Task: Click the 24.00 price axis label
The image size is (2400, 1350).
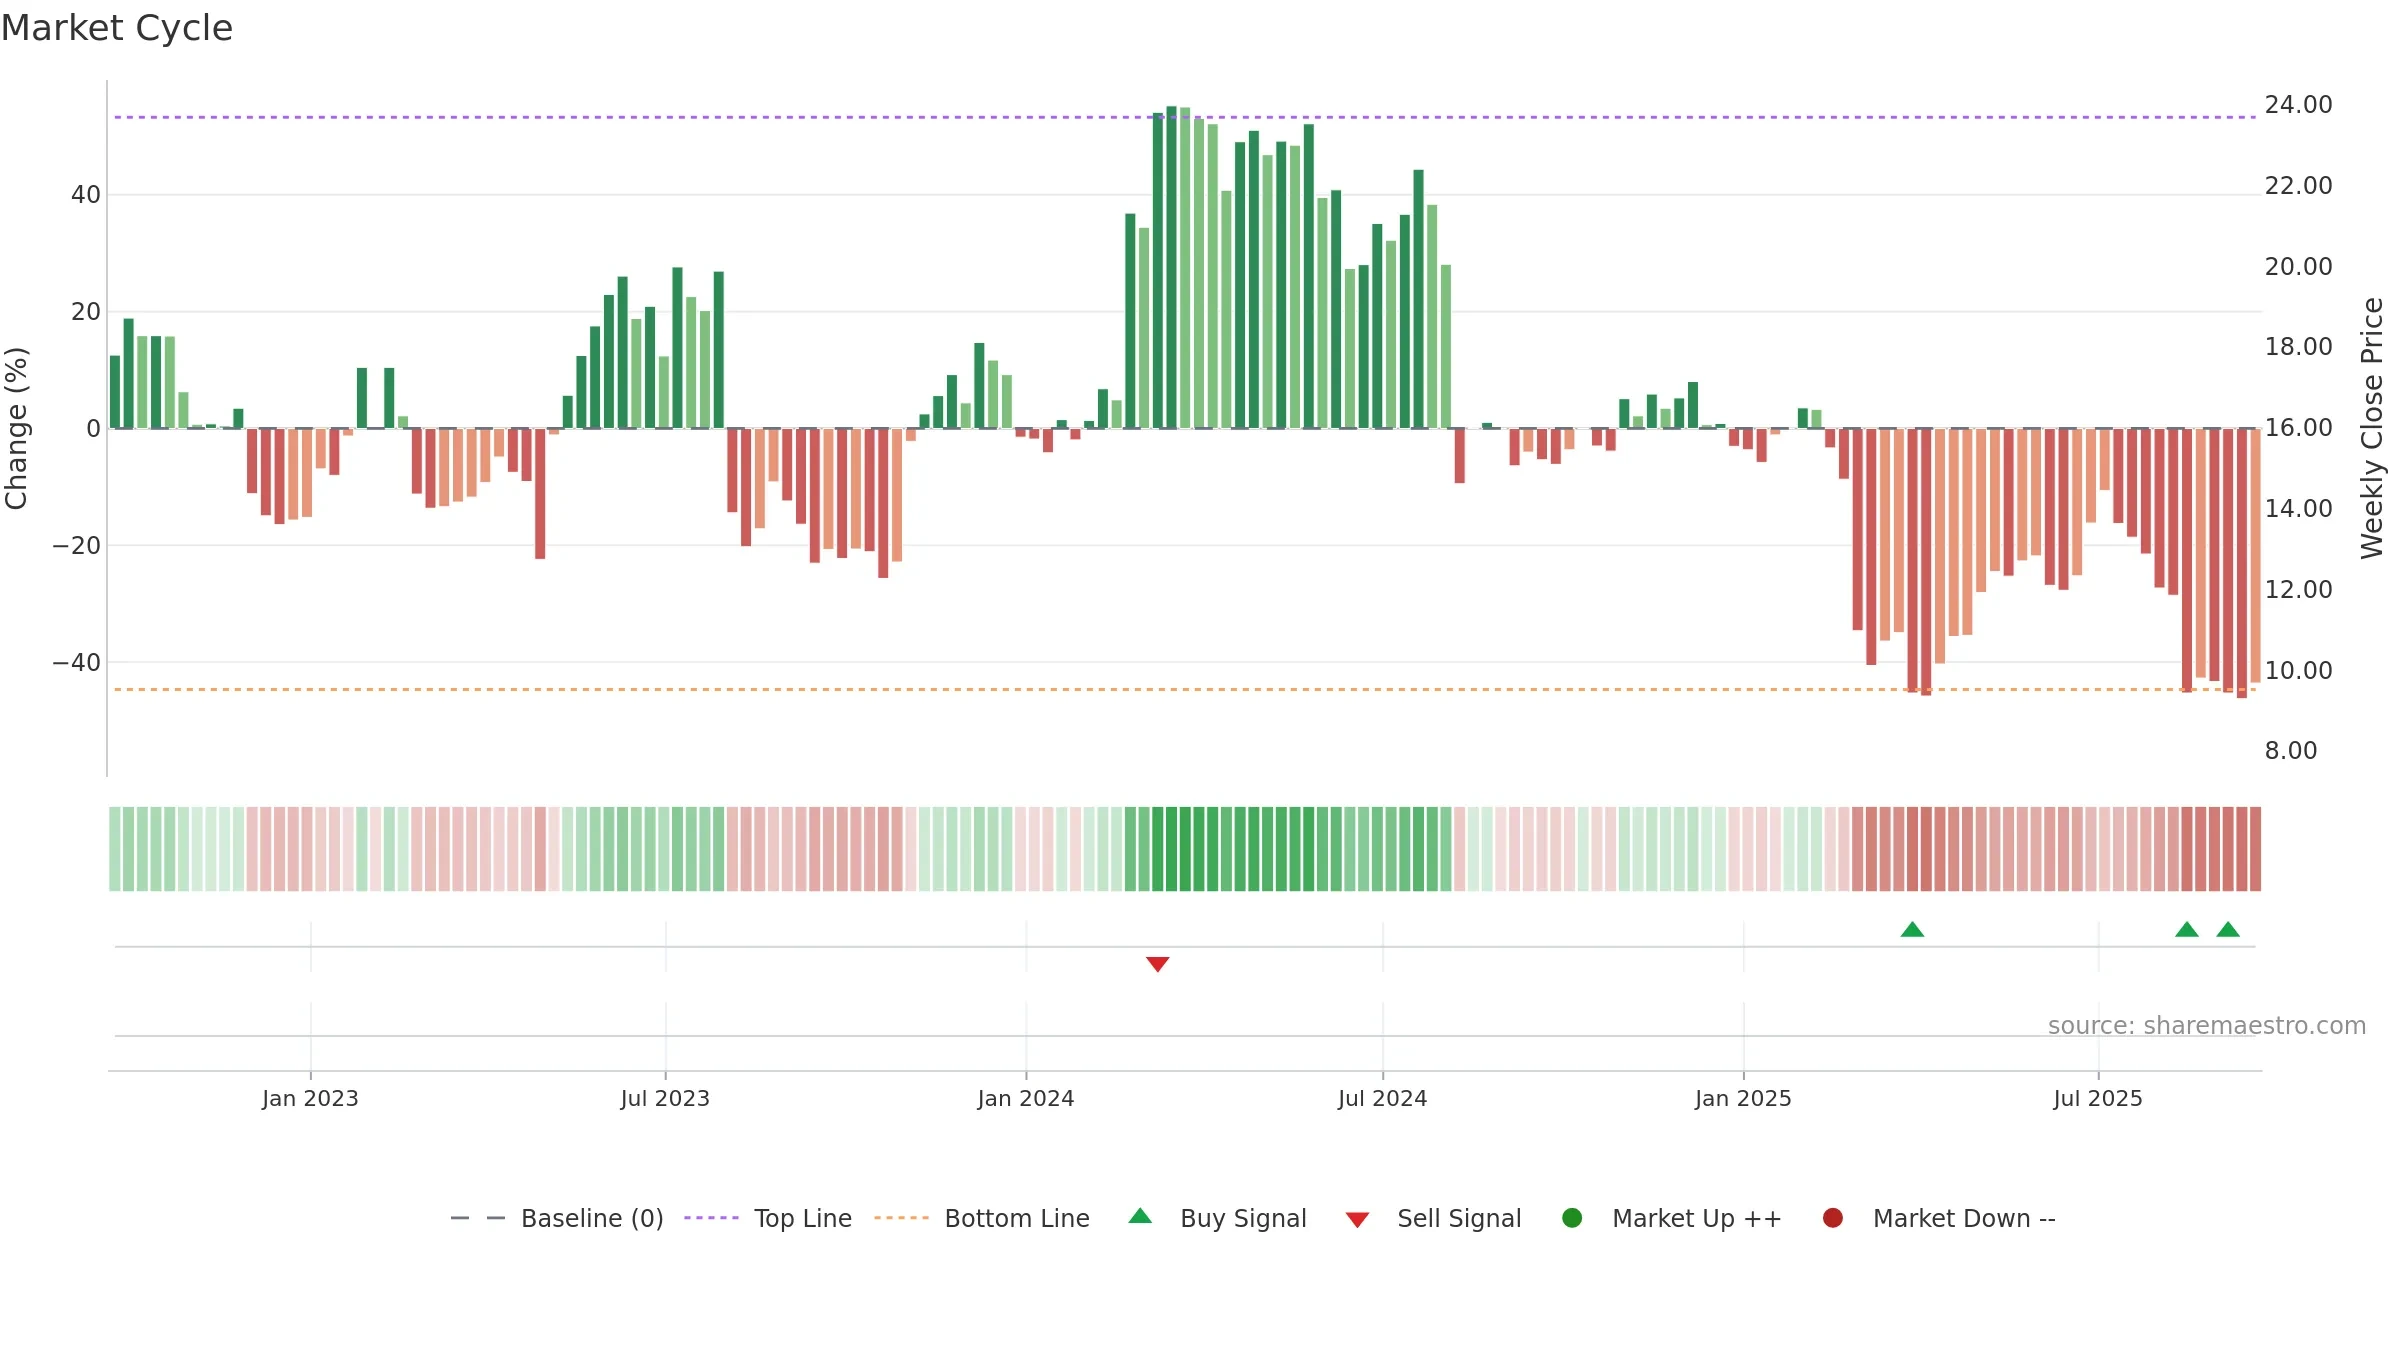Action: tap(2298, 105)
